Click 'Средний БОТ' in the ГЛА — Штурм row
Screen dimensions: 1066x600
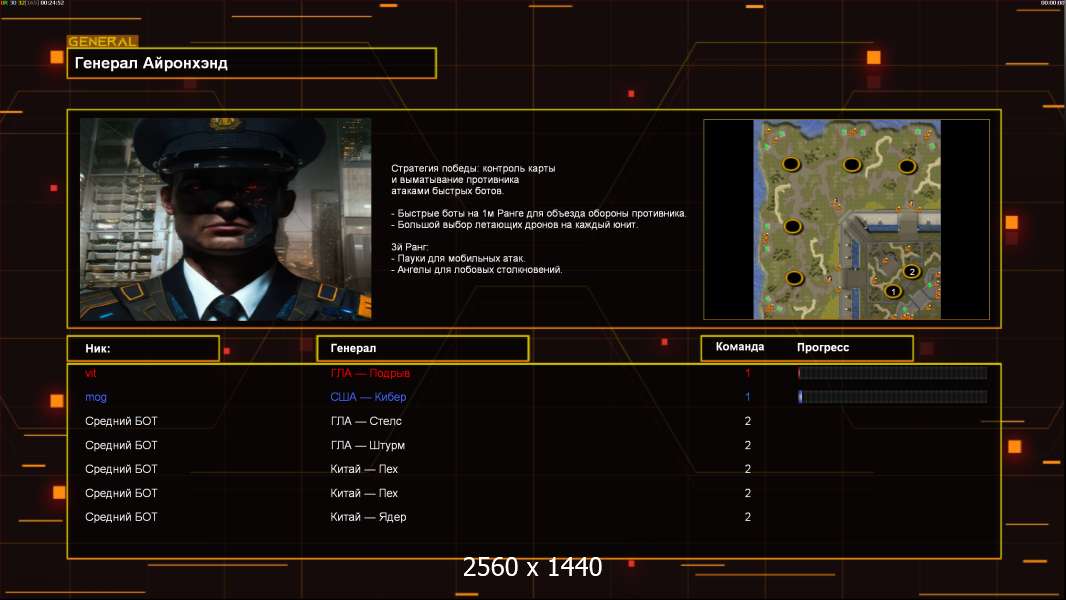[121, 445]
